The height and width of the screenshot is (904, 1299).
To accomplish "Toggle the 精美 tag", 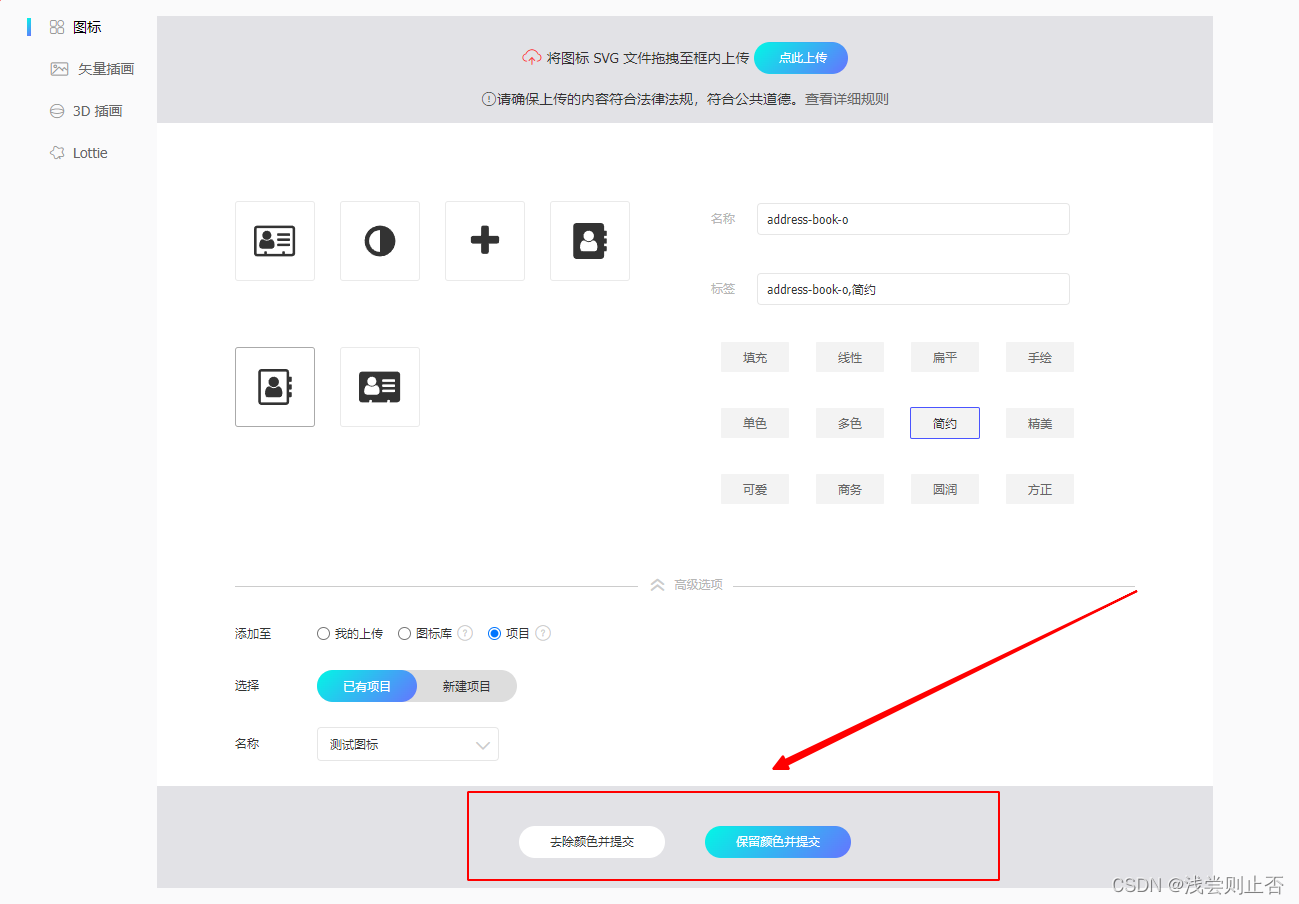I will (x=1040, y=423).
